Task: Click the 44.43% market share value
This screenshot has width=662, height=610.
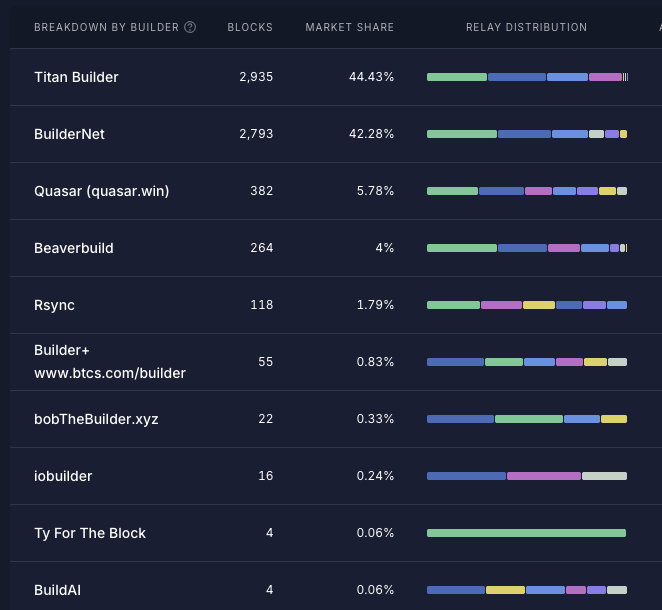Action: point(371,77)
